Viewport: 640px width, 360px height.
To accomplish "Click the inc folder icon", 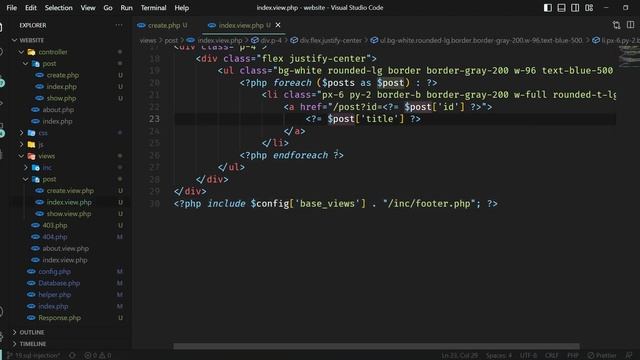I will pos(36,167).
